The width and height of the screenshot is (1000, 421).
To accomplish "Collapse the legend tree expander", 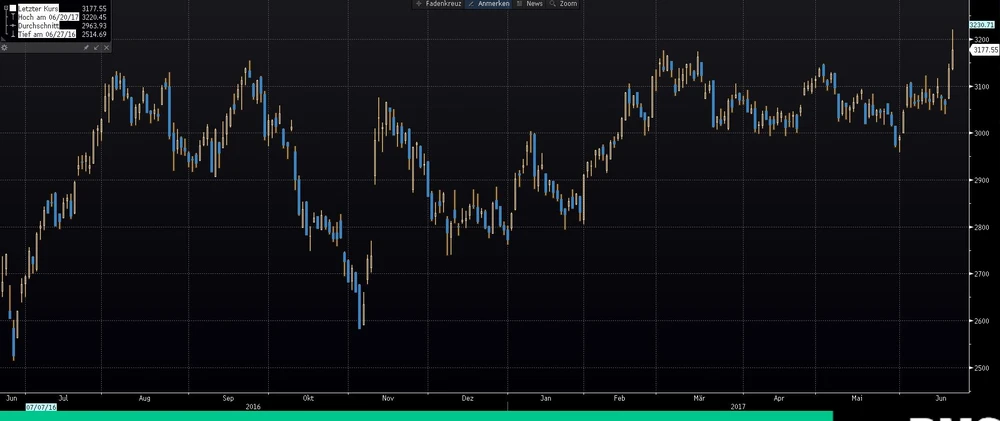I will pos(4,8).
